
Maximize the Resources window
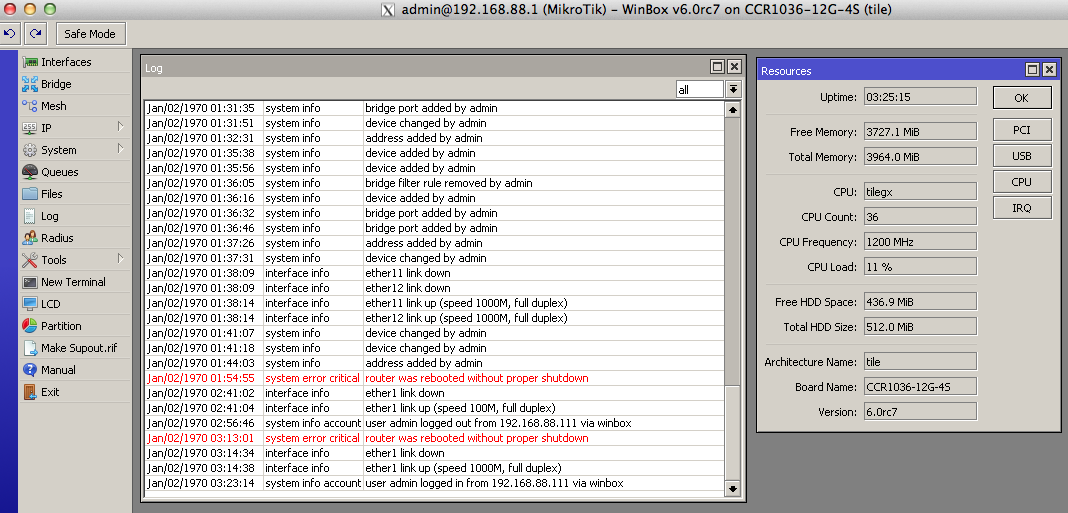1033,69
